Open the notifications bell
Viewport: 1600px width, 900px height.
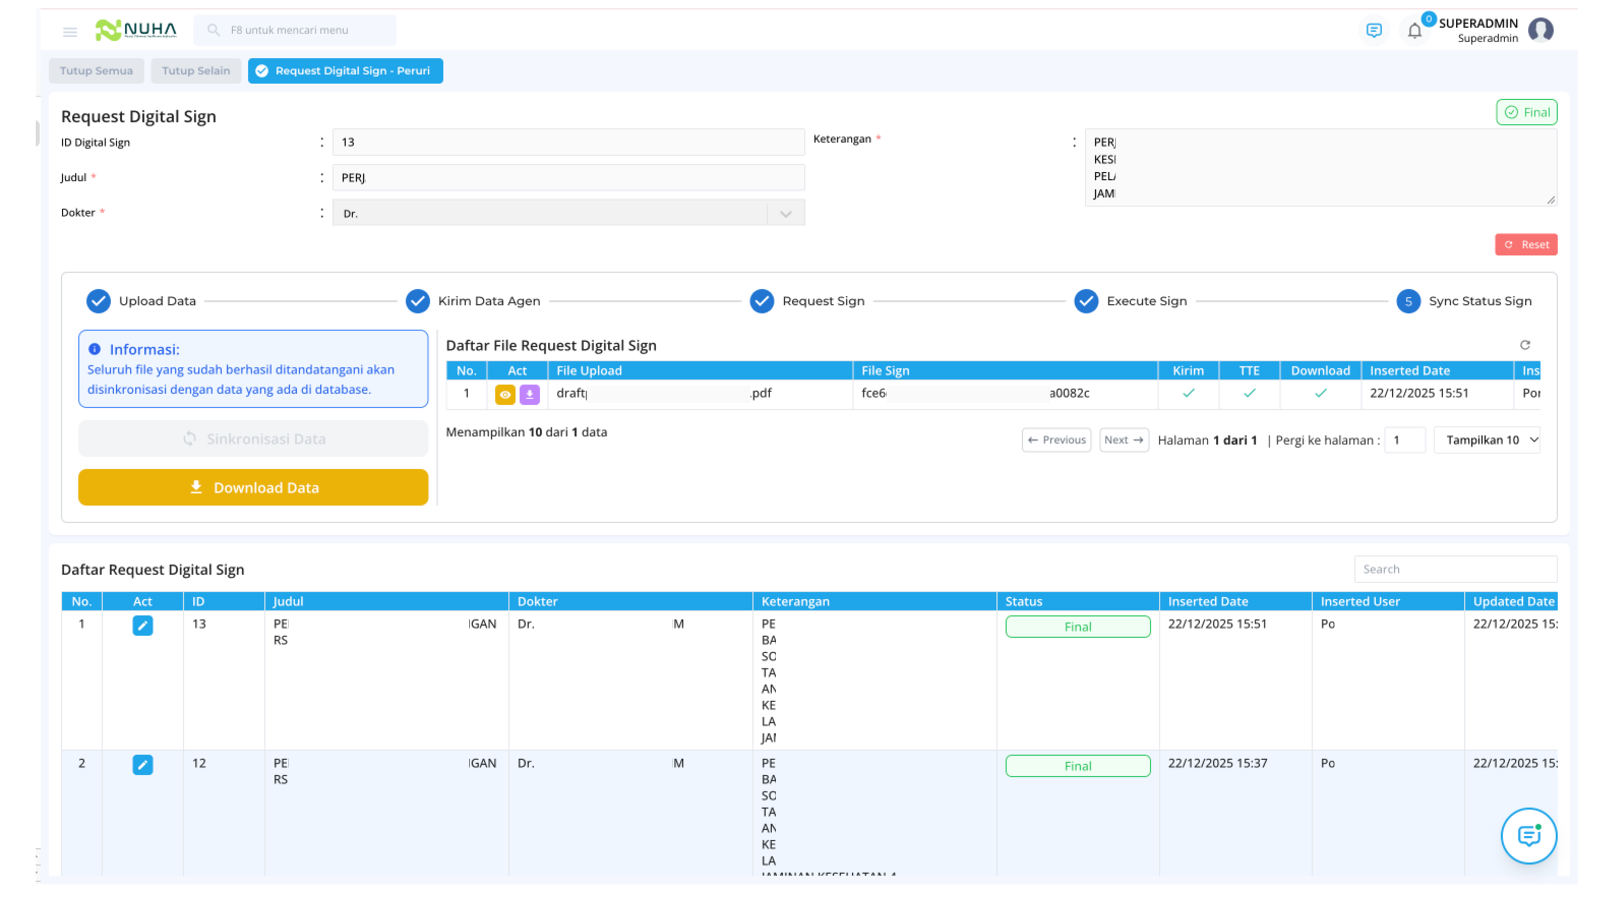(1414, 31)
